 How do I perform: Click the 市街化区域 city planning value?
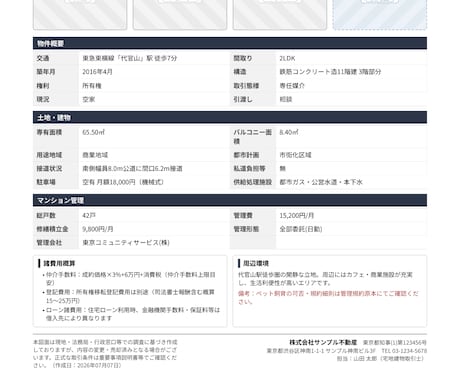pos(295,155)
